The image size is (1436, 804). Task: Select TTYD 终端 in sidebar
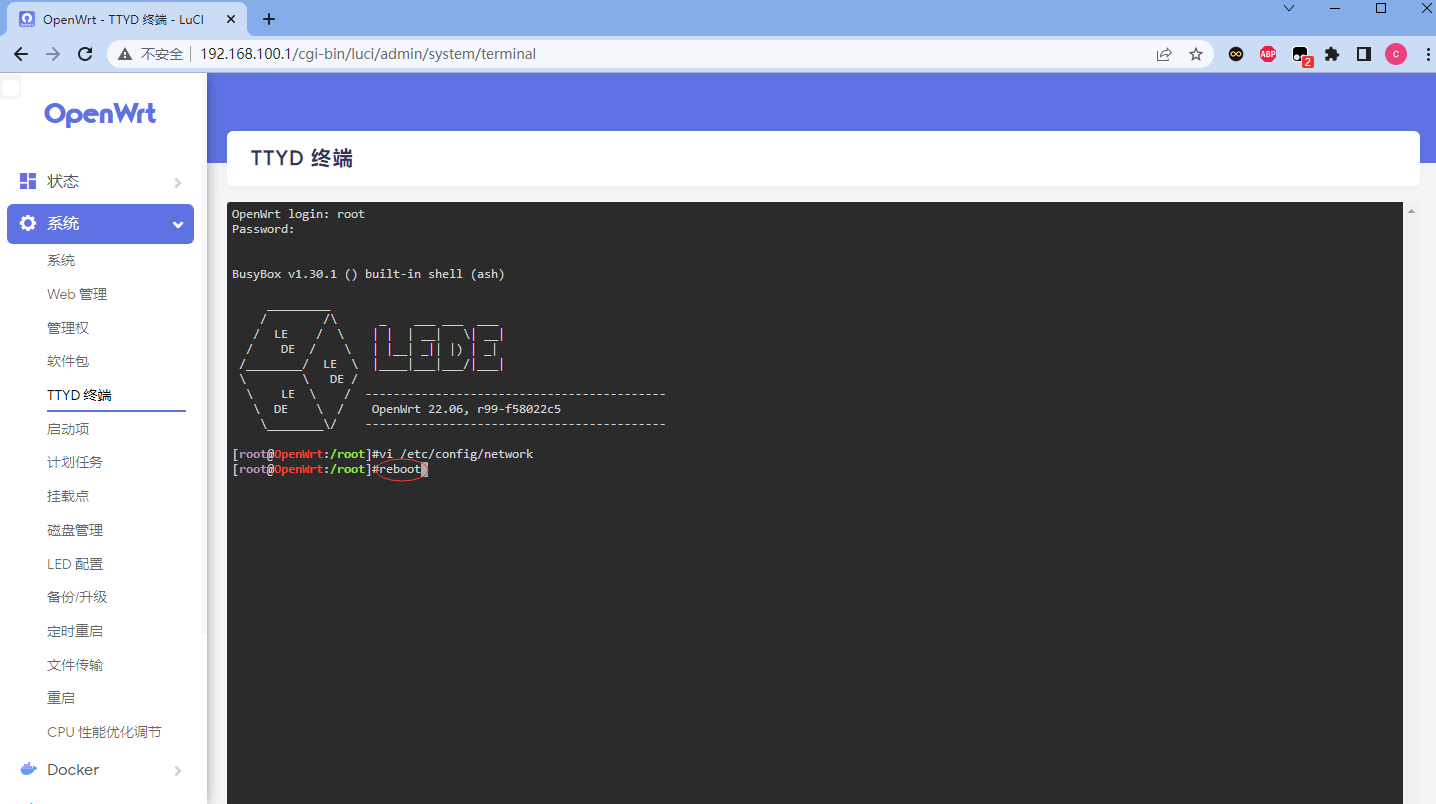[79, 395]
